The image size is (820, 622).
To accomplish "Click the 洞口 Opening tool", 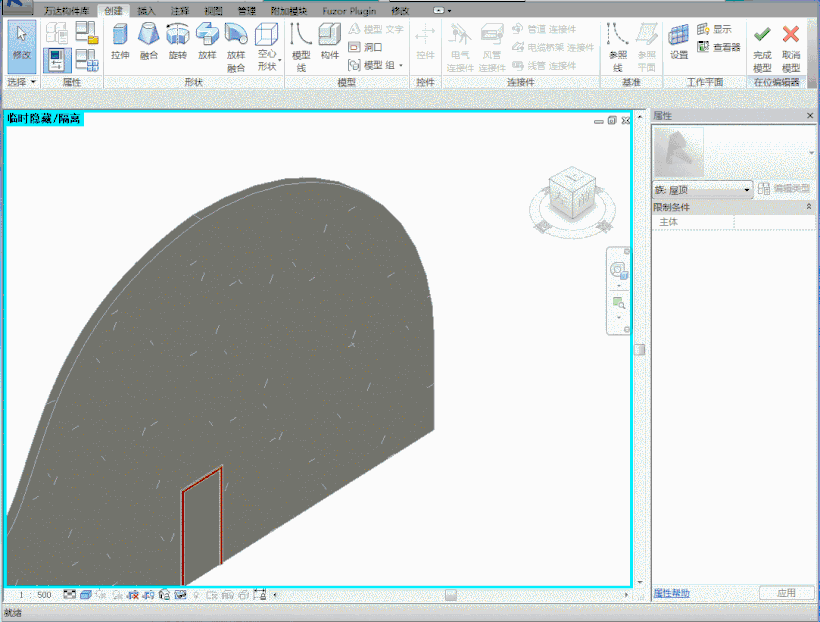I will [x=365, y=47].
